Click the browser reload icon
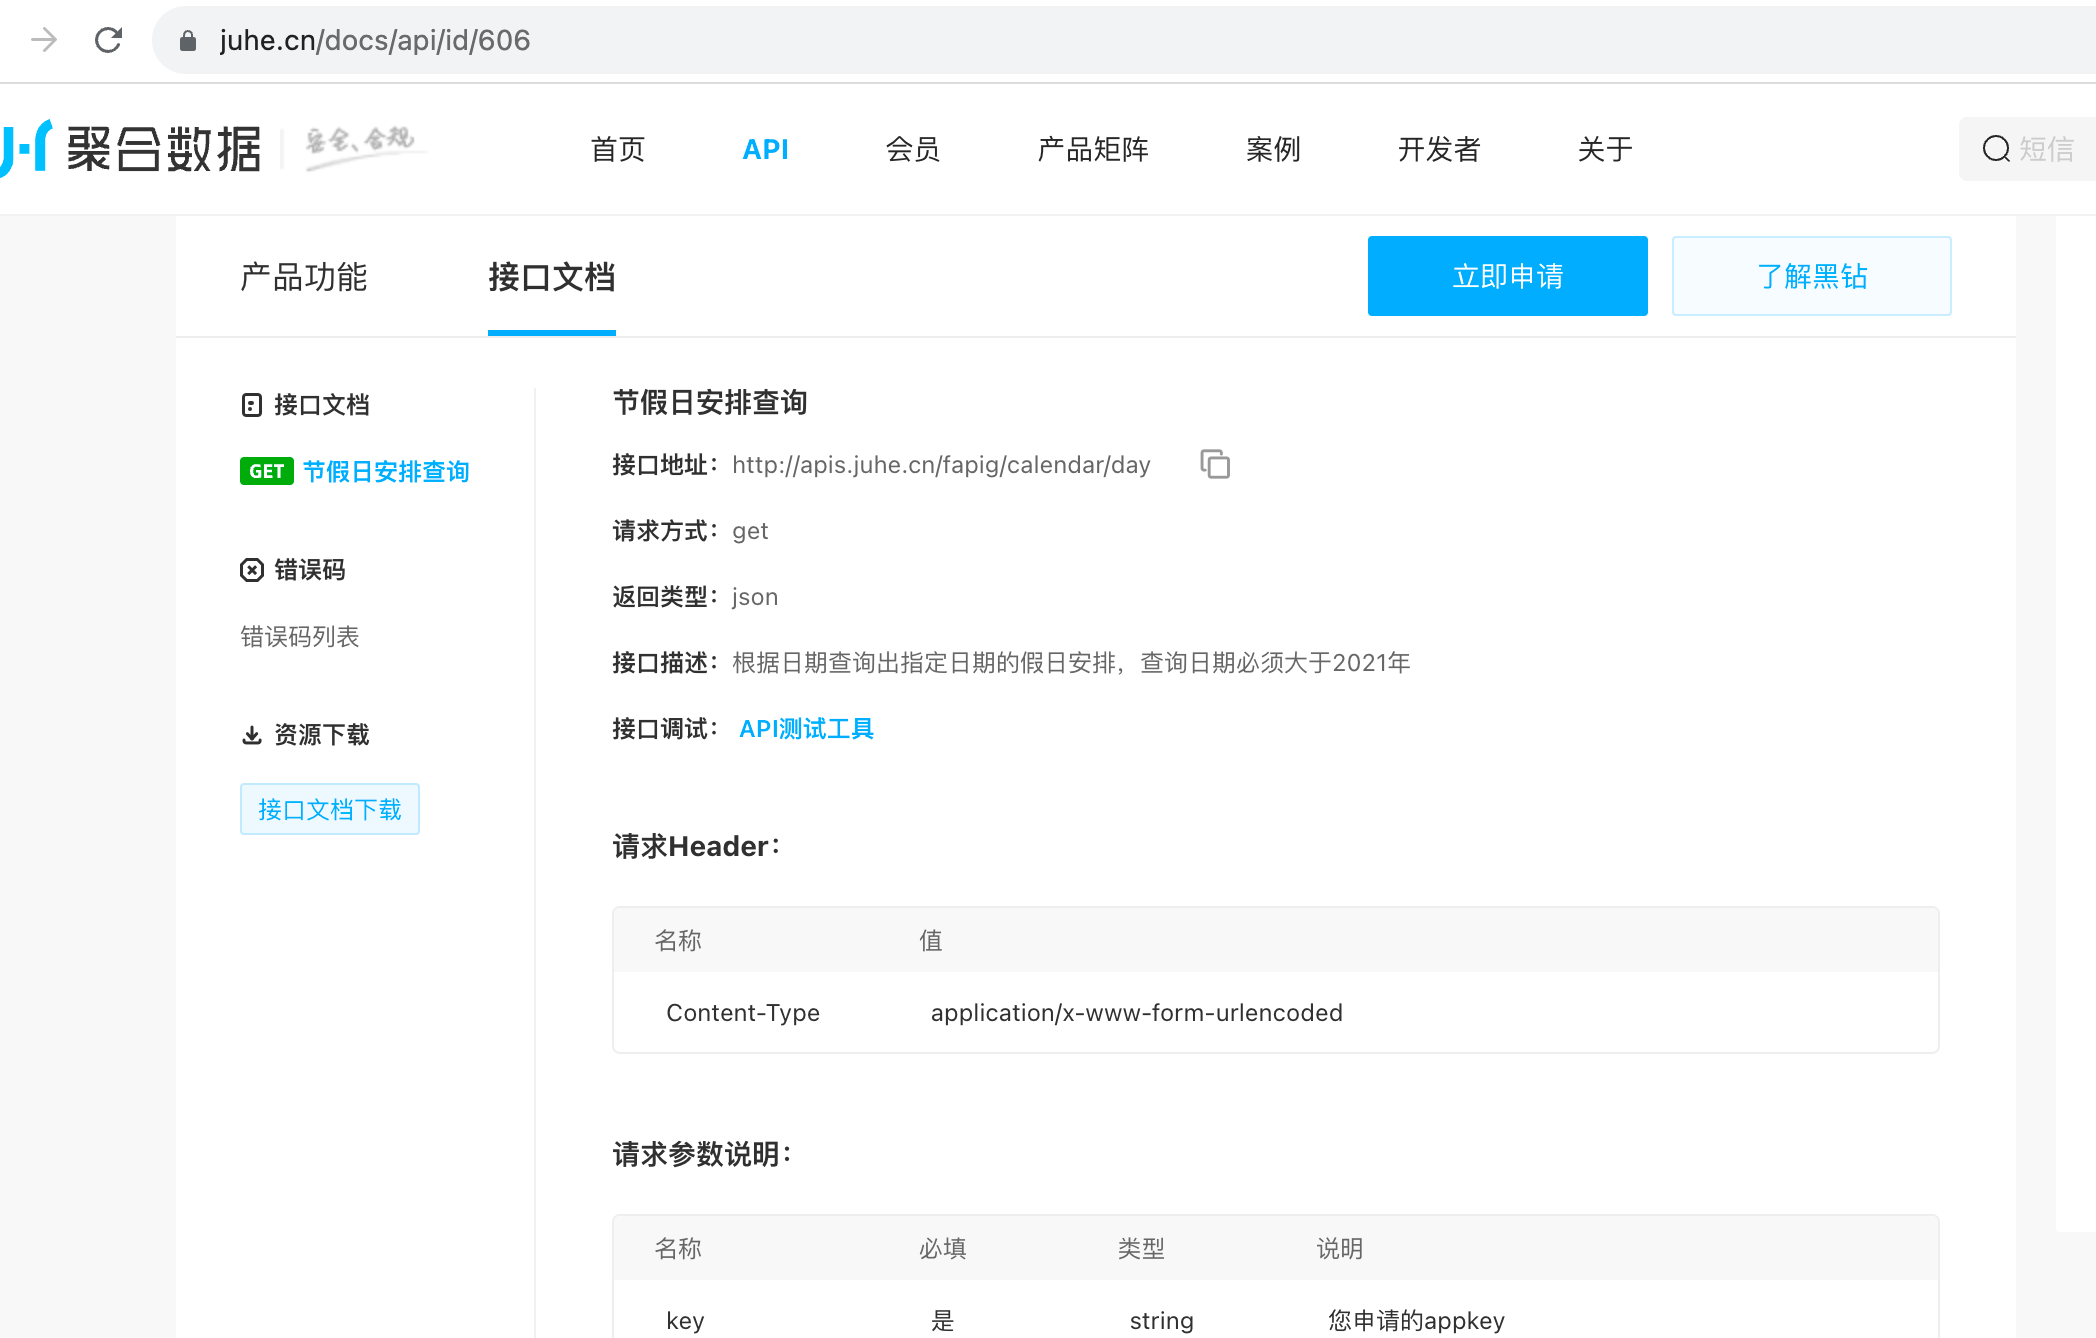Screen dimensions: 2096x1338 coord(108,40)
